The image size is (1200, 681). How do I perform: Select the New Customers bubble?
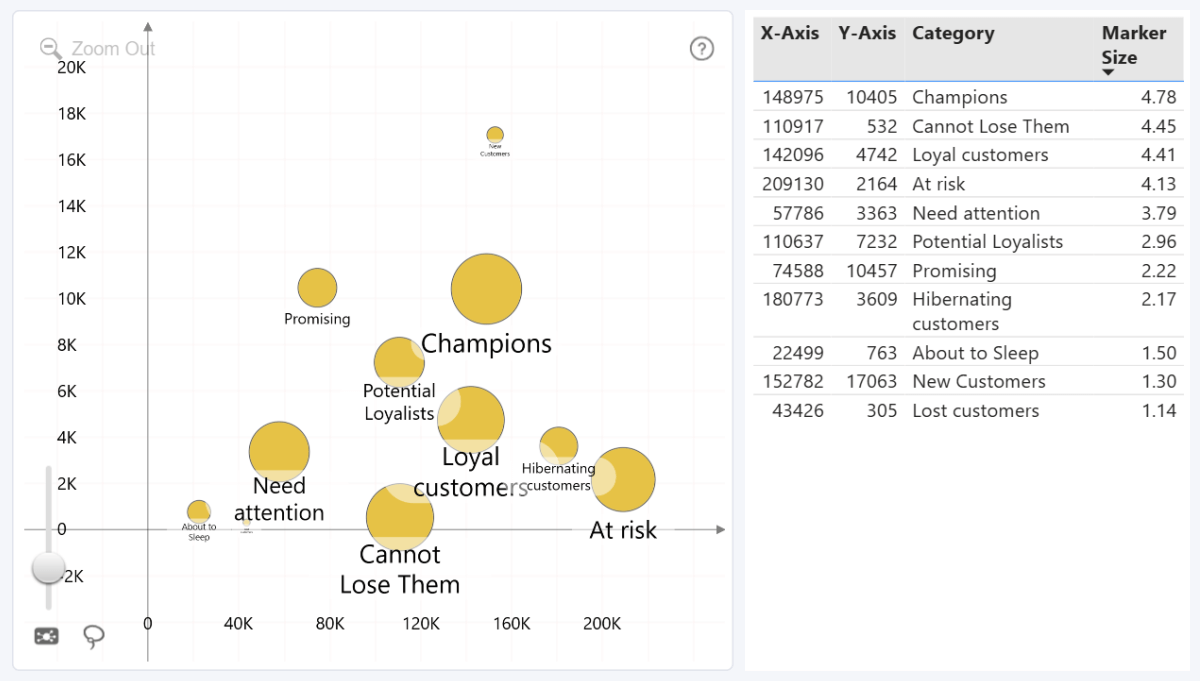pos(495,135)
